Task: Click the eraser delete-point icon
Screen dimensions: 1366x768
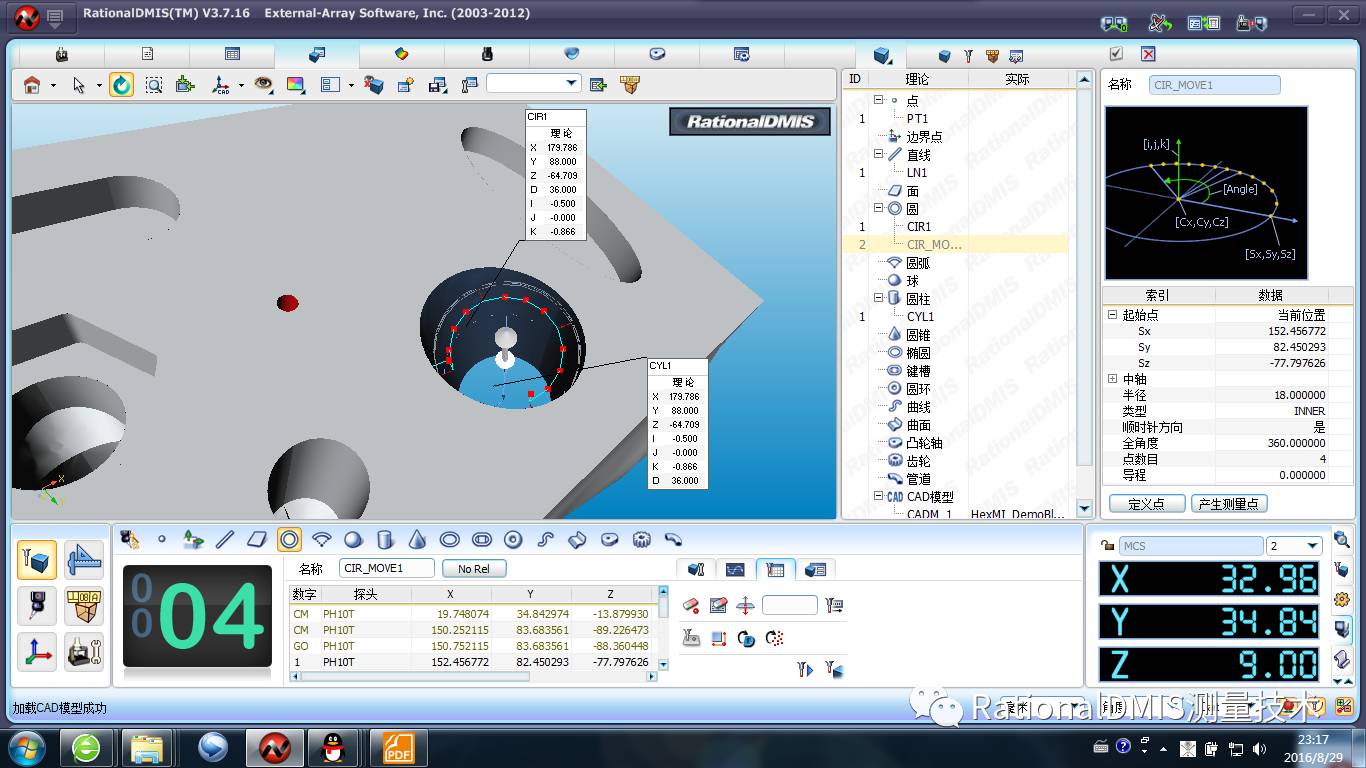Action: [691, 605]
